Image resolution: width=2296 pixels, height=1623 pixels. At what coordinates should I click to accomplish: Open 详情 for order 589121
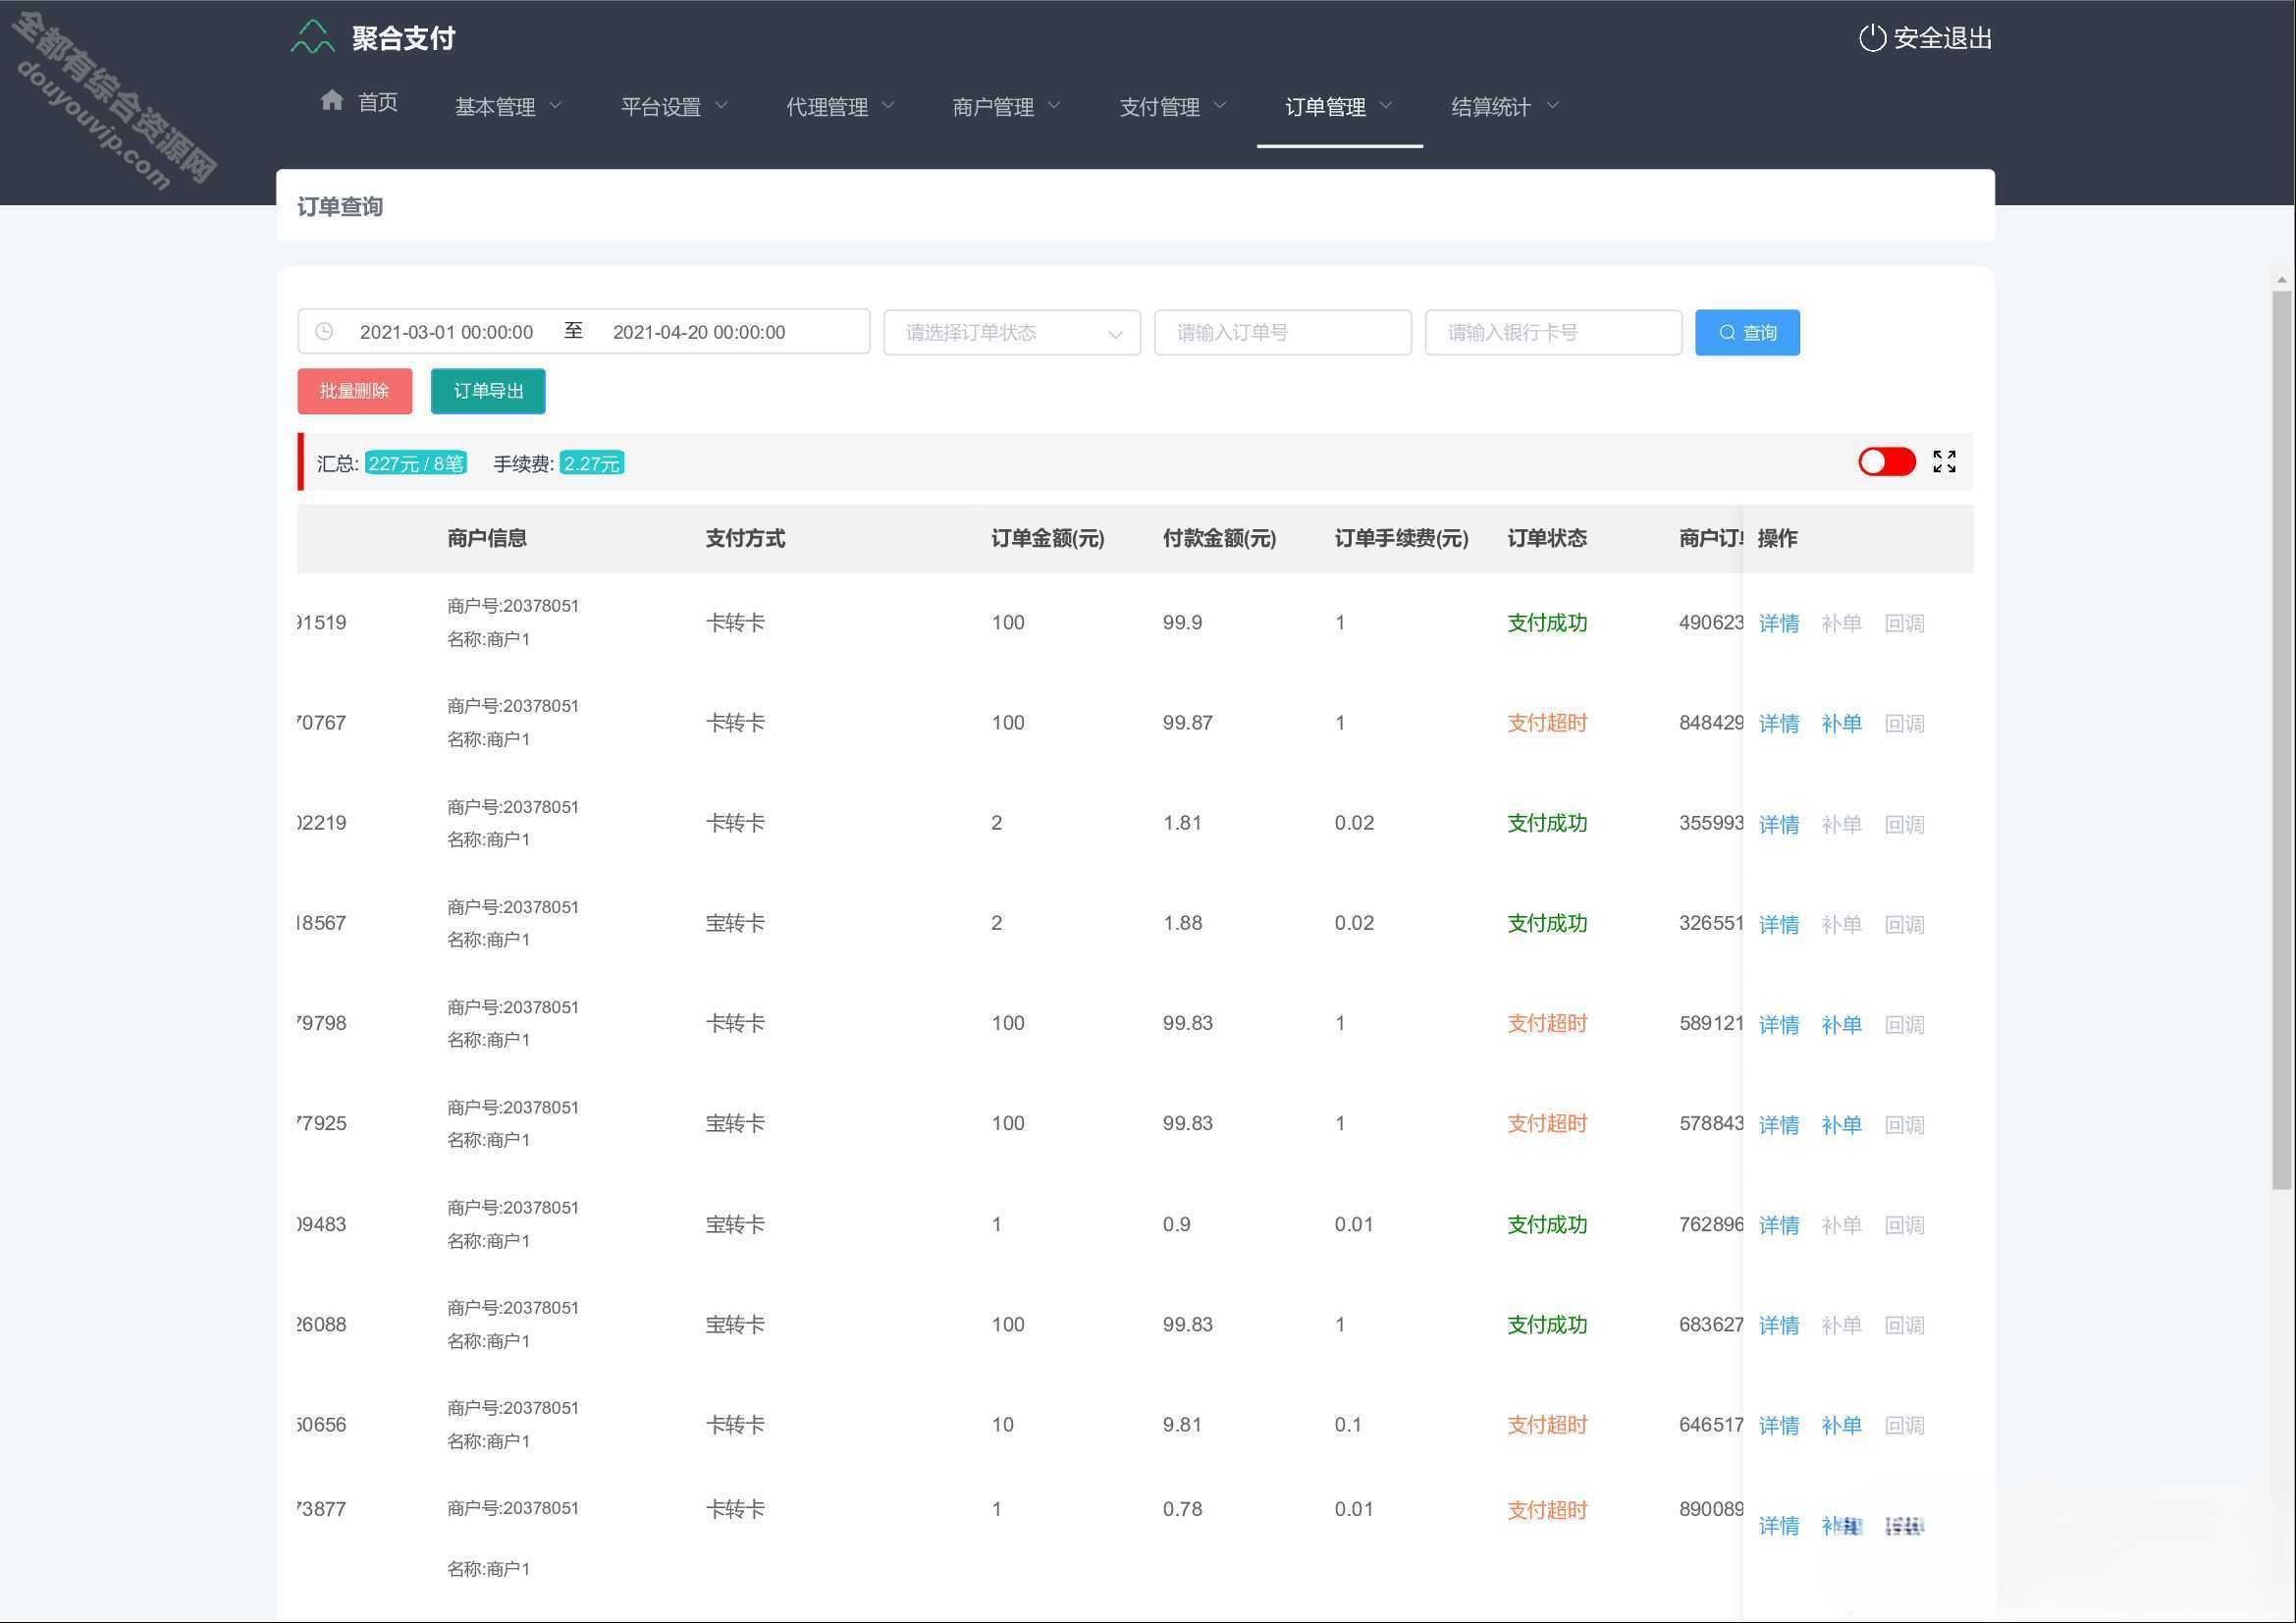click(x=1779, y=1024)
